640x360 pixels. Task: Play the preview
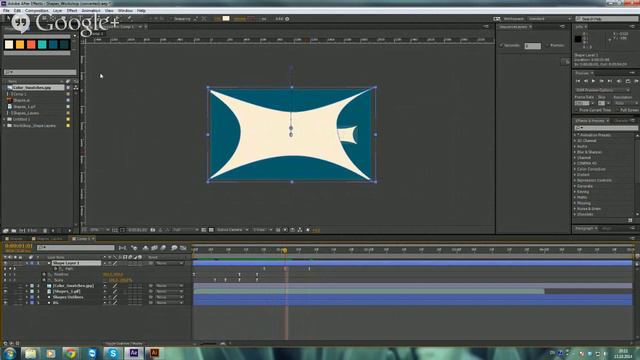point(593,81)
